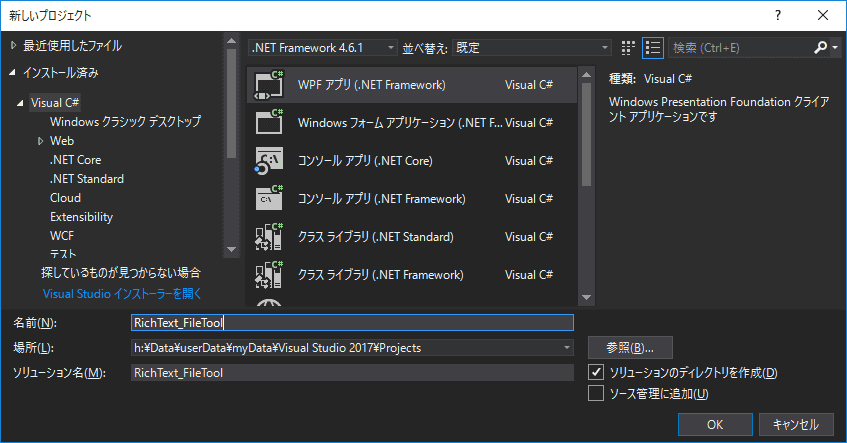Viewport: 847px width, 443px height.
Task: Select the テスト category
Action: (63, 254)
